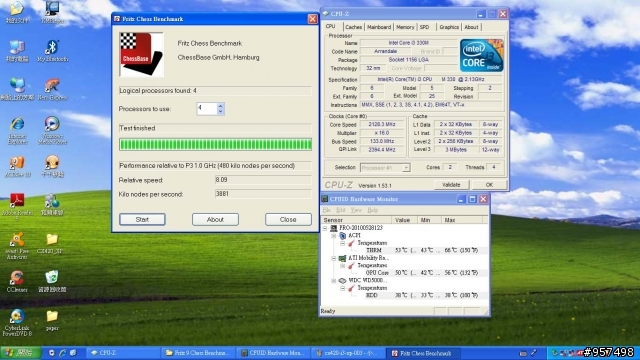Click the Close button in Fritz Chess Benchmark

point(288,220)
